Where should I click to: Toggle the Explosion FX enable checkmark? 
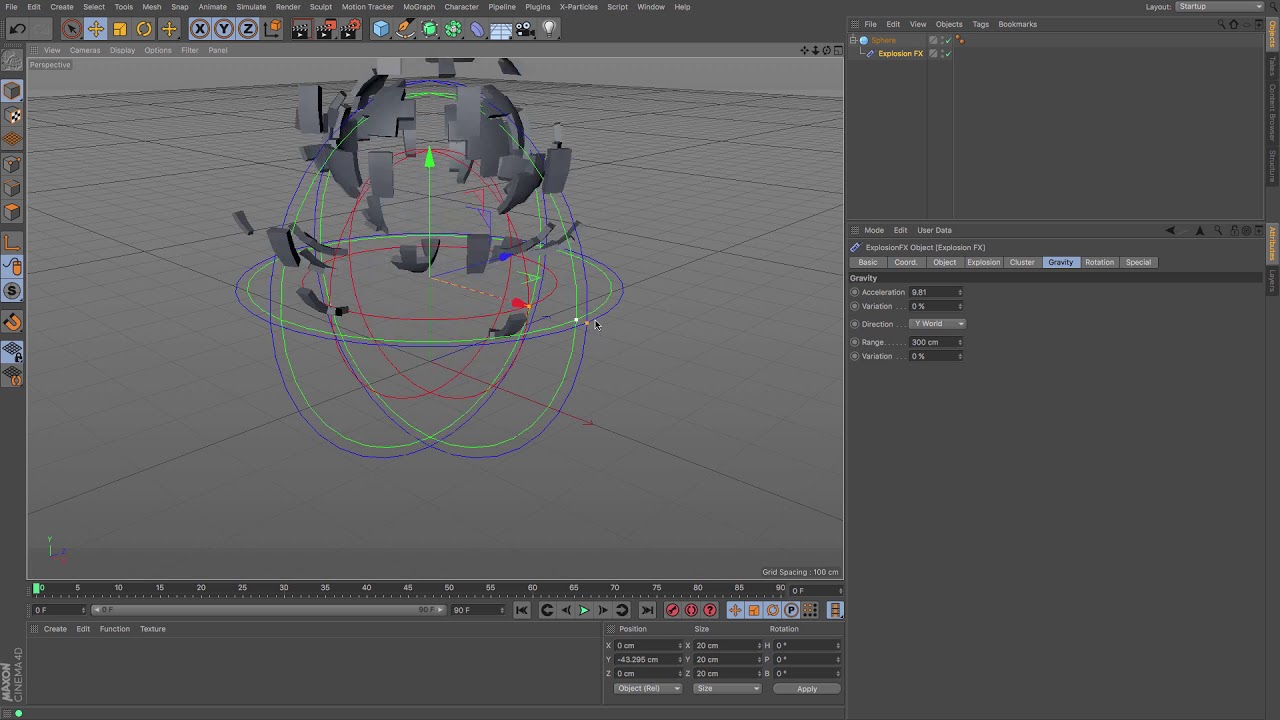(x=947, y=54)
